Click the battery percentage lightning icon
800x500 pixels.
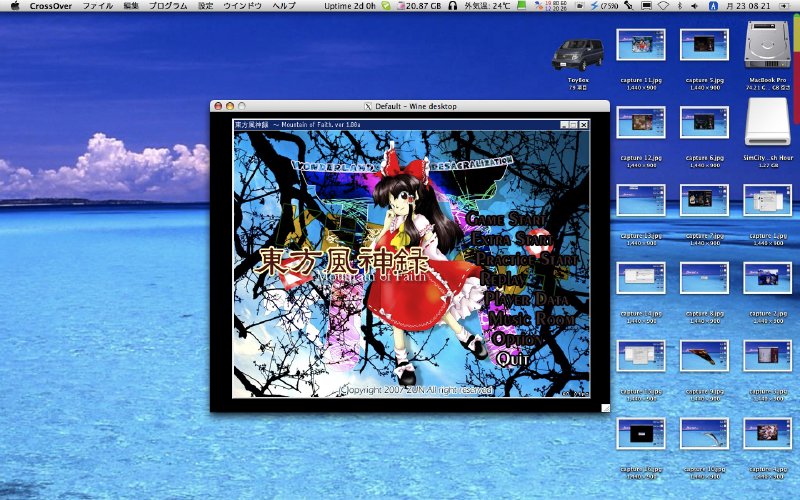[x=604, y=6]
